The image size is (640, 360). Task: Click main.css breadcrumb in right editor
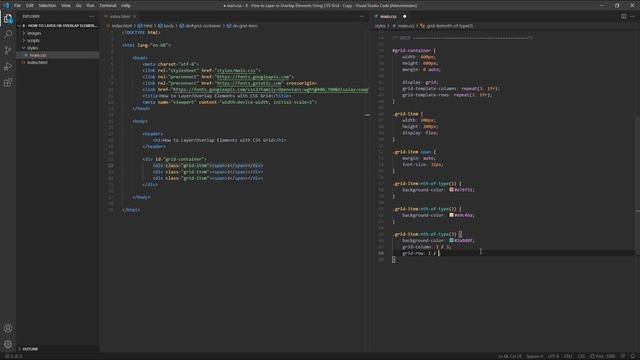coord(403,26)
